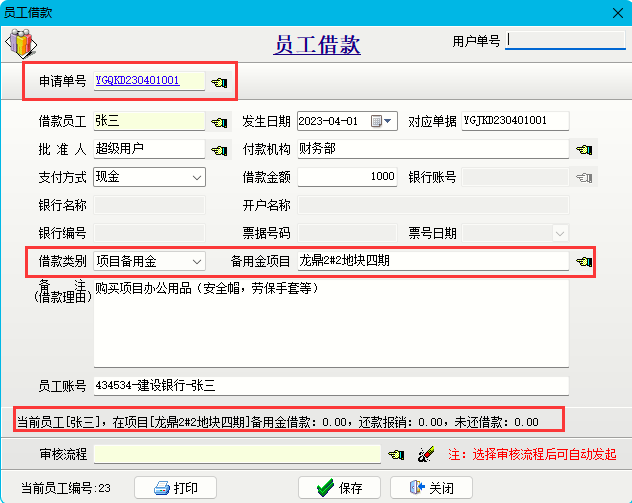Image resolution: width=632 pixels, height=503 pixels.
Task: Expand the 支付方式 dropdown
Action: pyautogui.click(x=196, y=177)
